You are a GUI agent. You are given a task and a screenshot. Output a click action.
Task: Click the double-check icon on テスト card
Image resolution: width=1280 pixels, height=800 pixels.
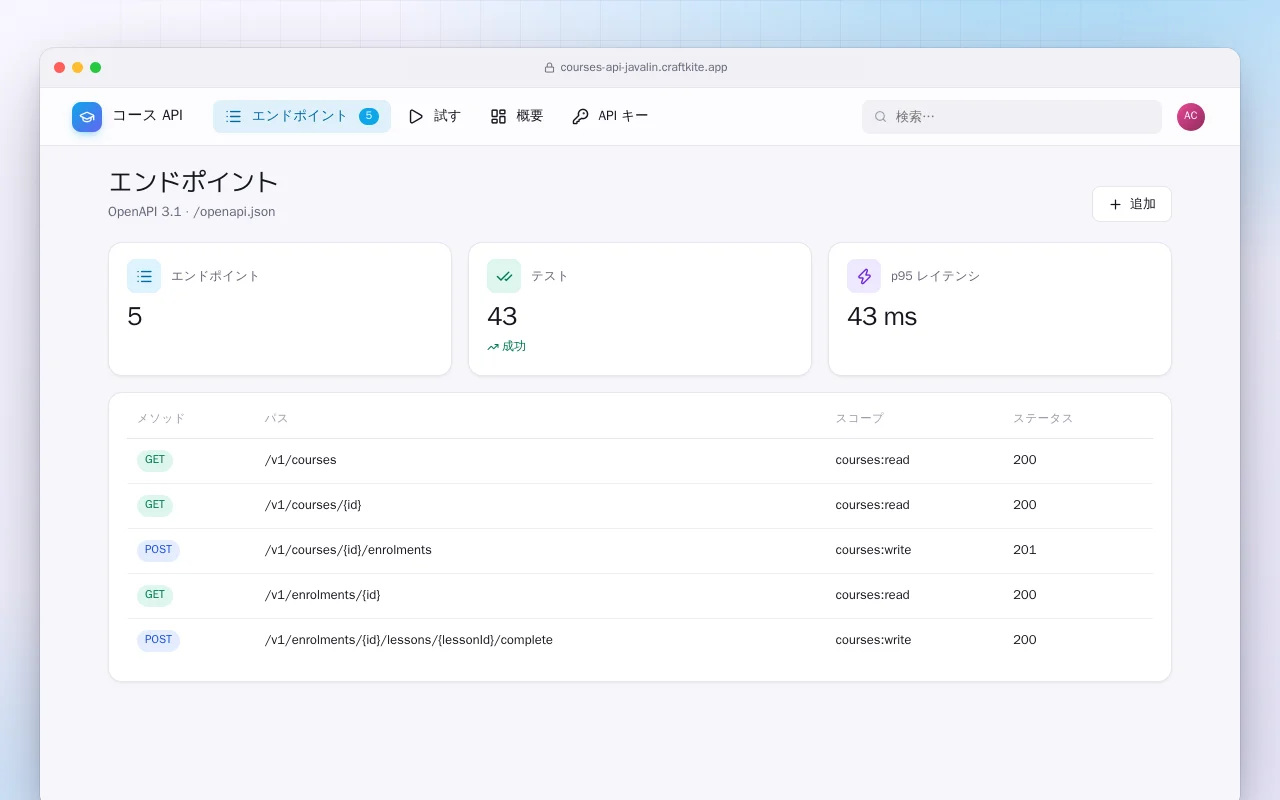click(504, 276)
